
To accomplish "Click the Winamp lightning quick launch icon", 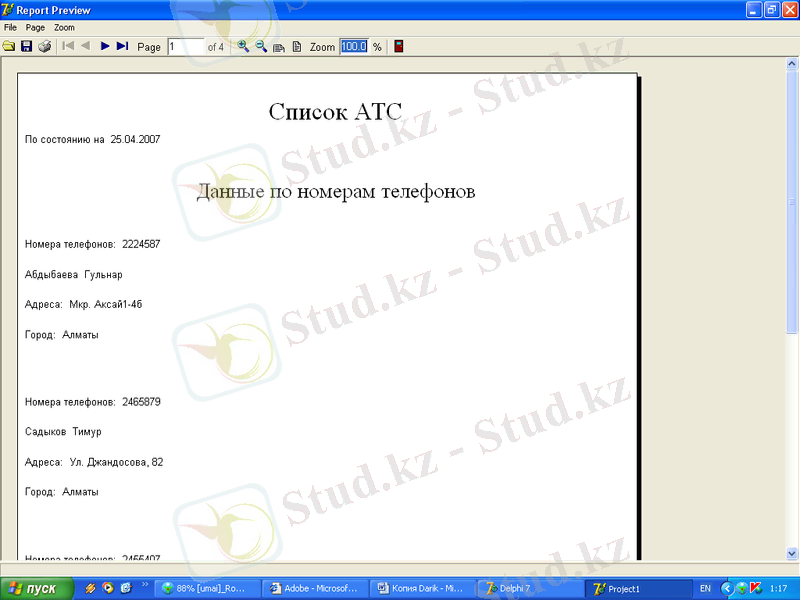I will [90, 588].
